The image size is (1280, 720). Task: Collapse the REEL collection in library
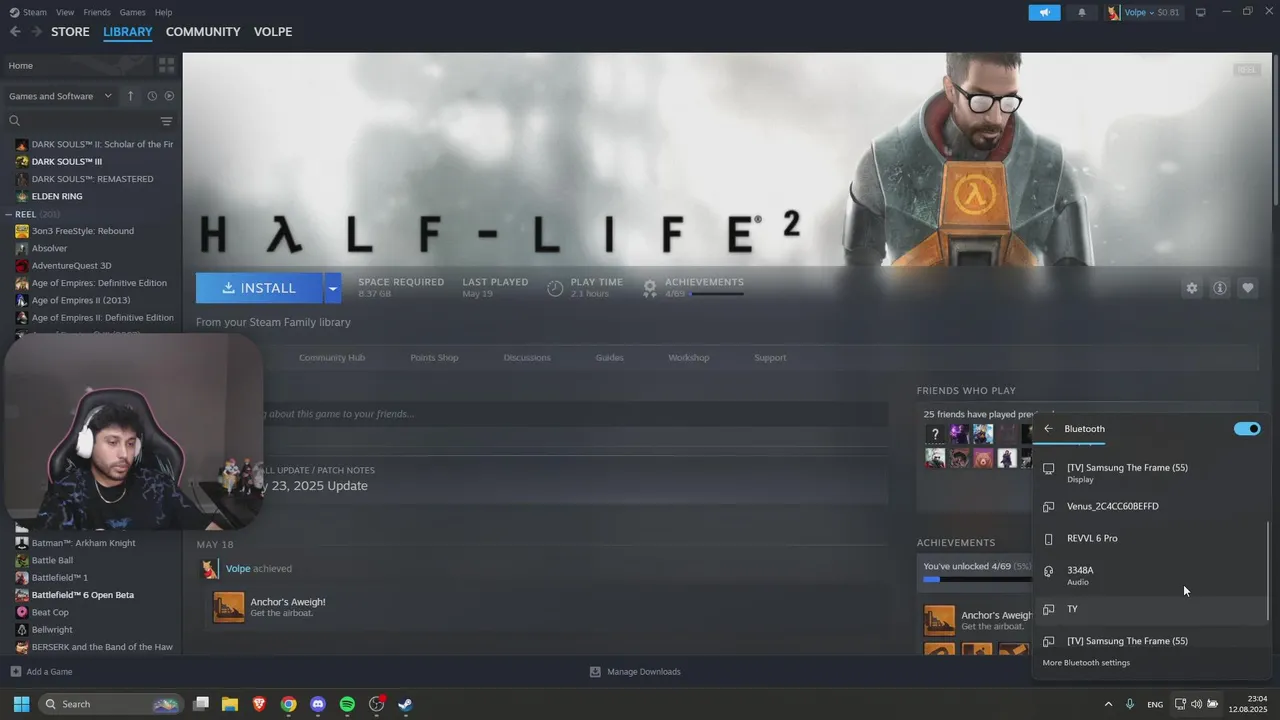click(x=9, y=214)
